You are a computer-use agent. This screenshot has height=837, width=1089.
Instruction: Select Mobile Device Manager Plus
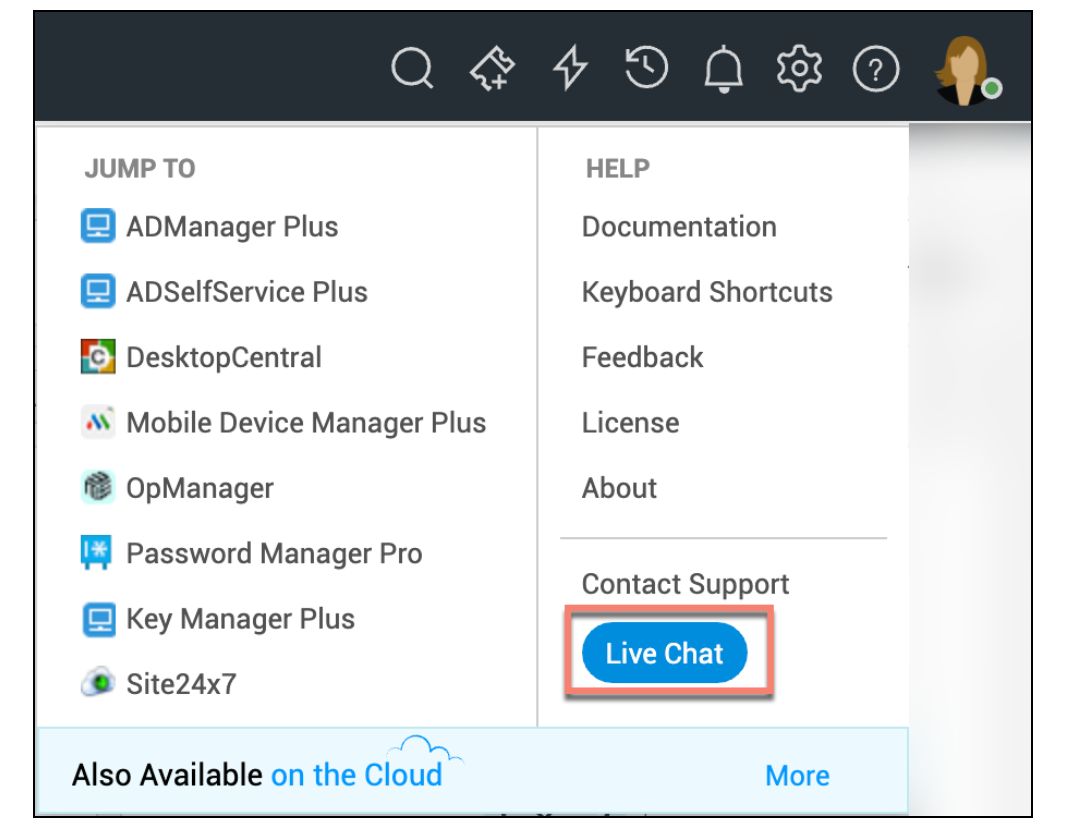pyautogui.click(x=305, y=423)
